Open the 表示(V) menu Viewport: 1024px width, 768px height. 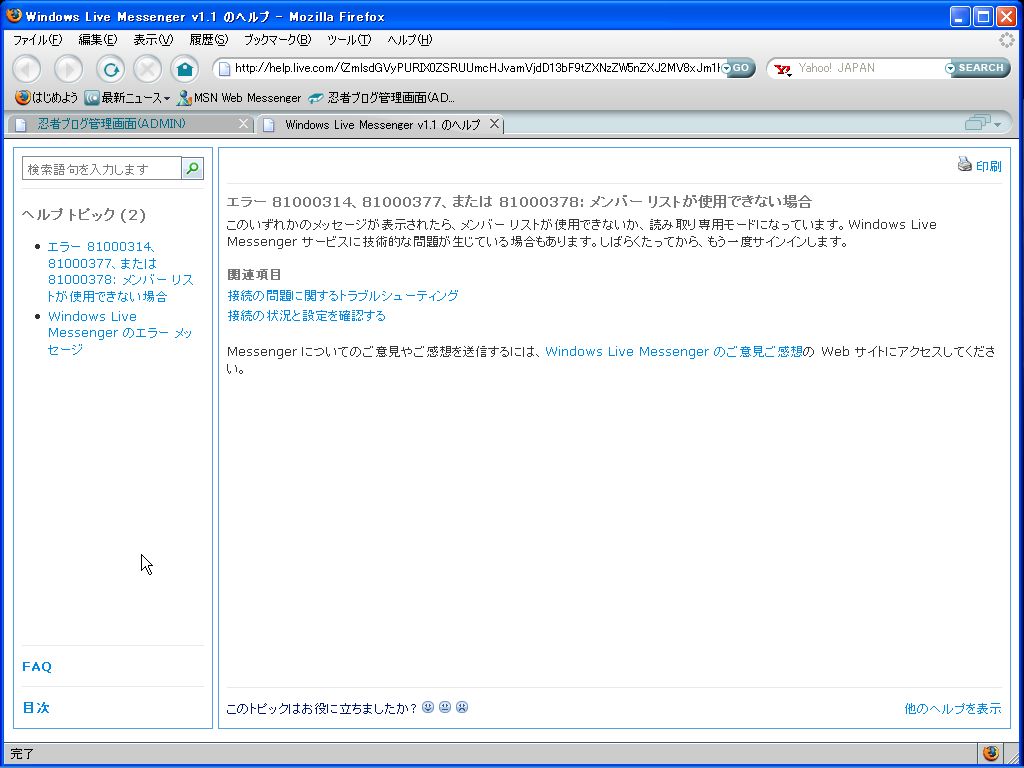pyautogui.click(x=153, y=40)
